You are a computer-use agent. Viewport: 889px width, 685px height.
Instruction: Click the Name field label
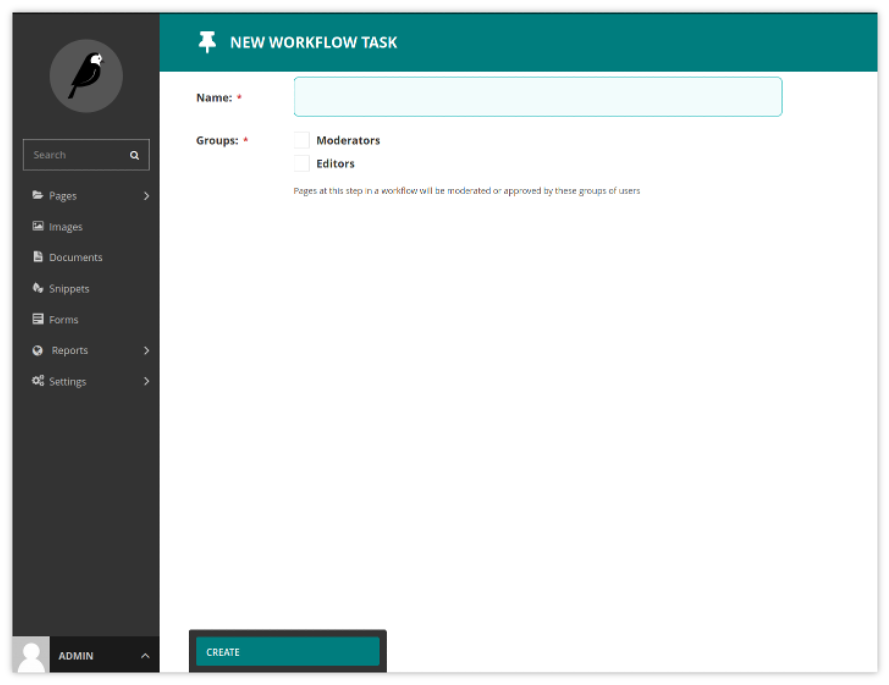pyautogui.click(x=214, y=98)
